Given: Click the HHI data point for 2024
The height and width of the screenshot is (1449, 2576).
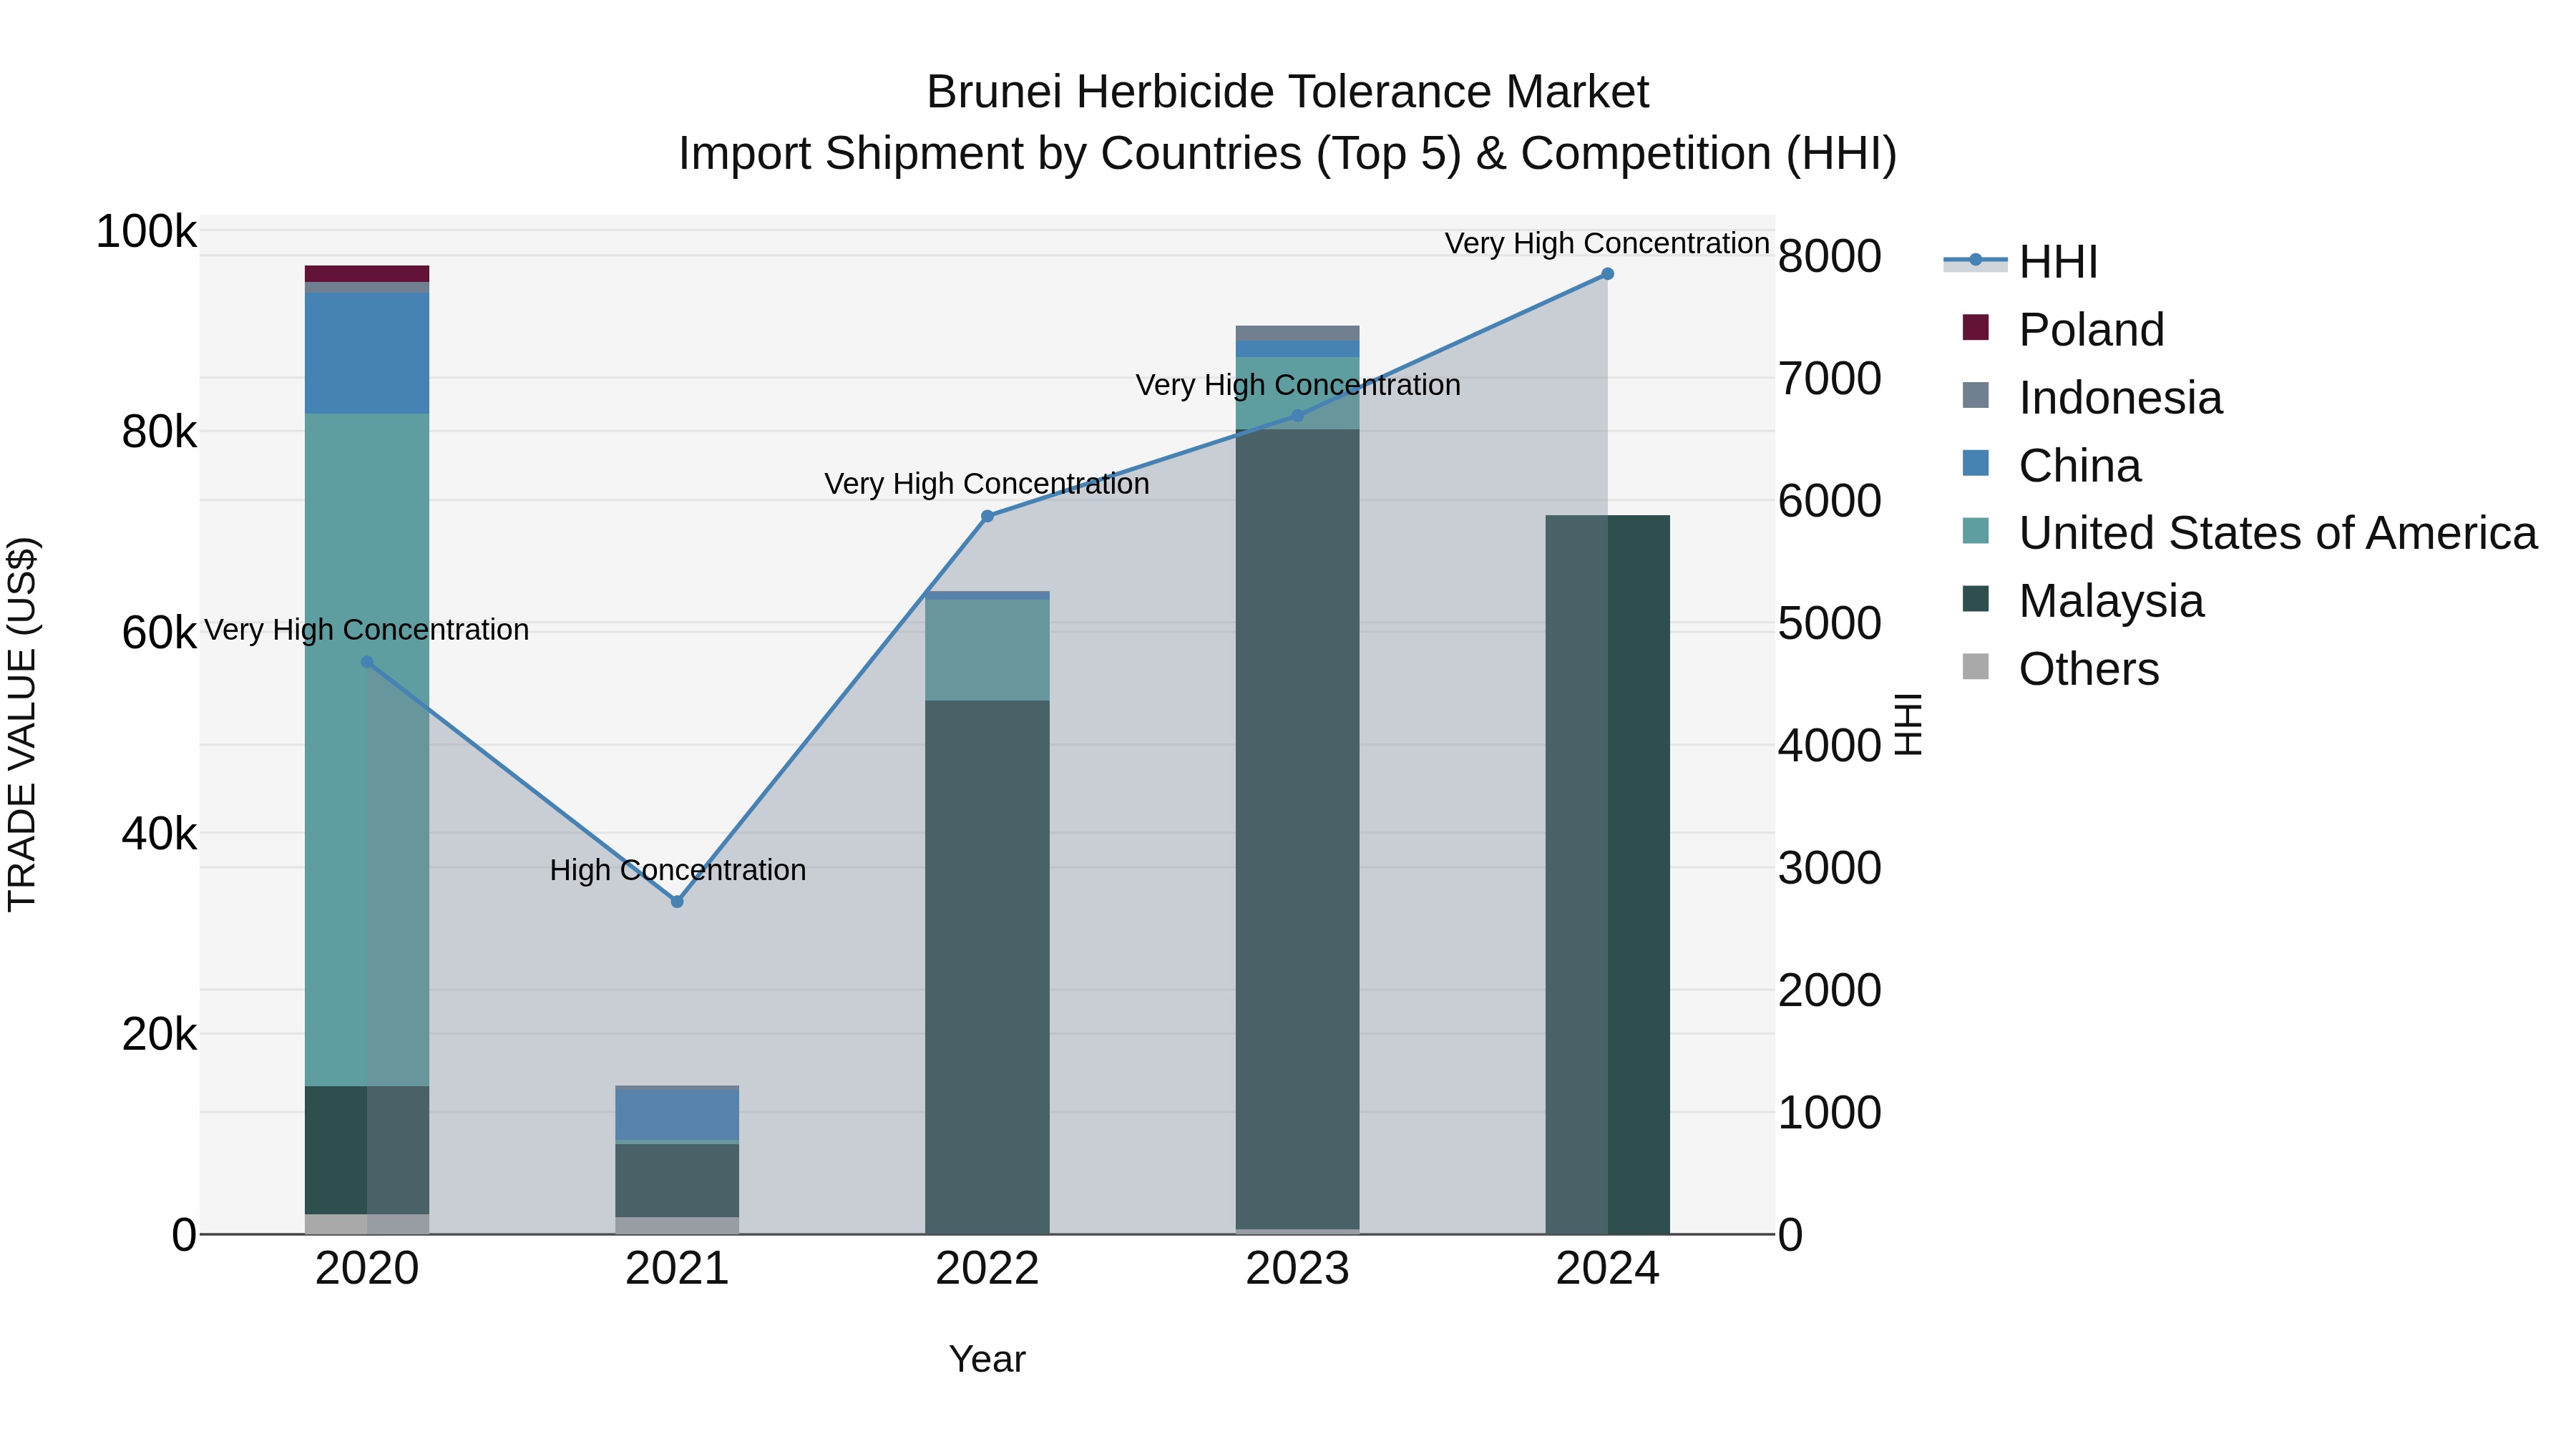Looking at the screenshot, I should (1607, 274).
